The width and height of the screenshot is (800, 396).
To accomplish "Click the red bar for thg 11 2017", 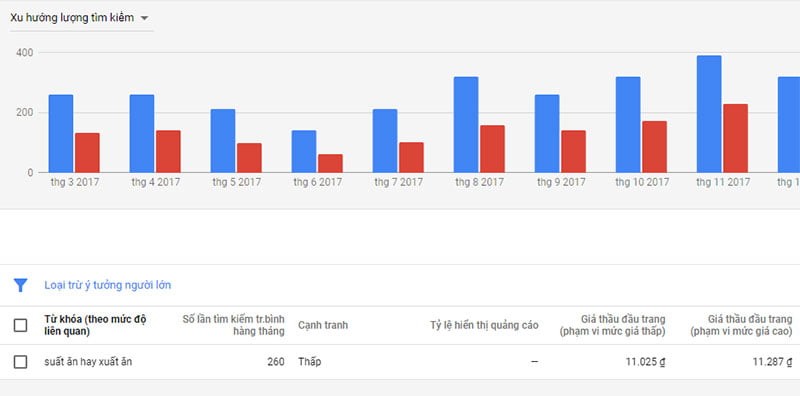I will click(x=735, y=138).
